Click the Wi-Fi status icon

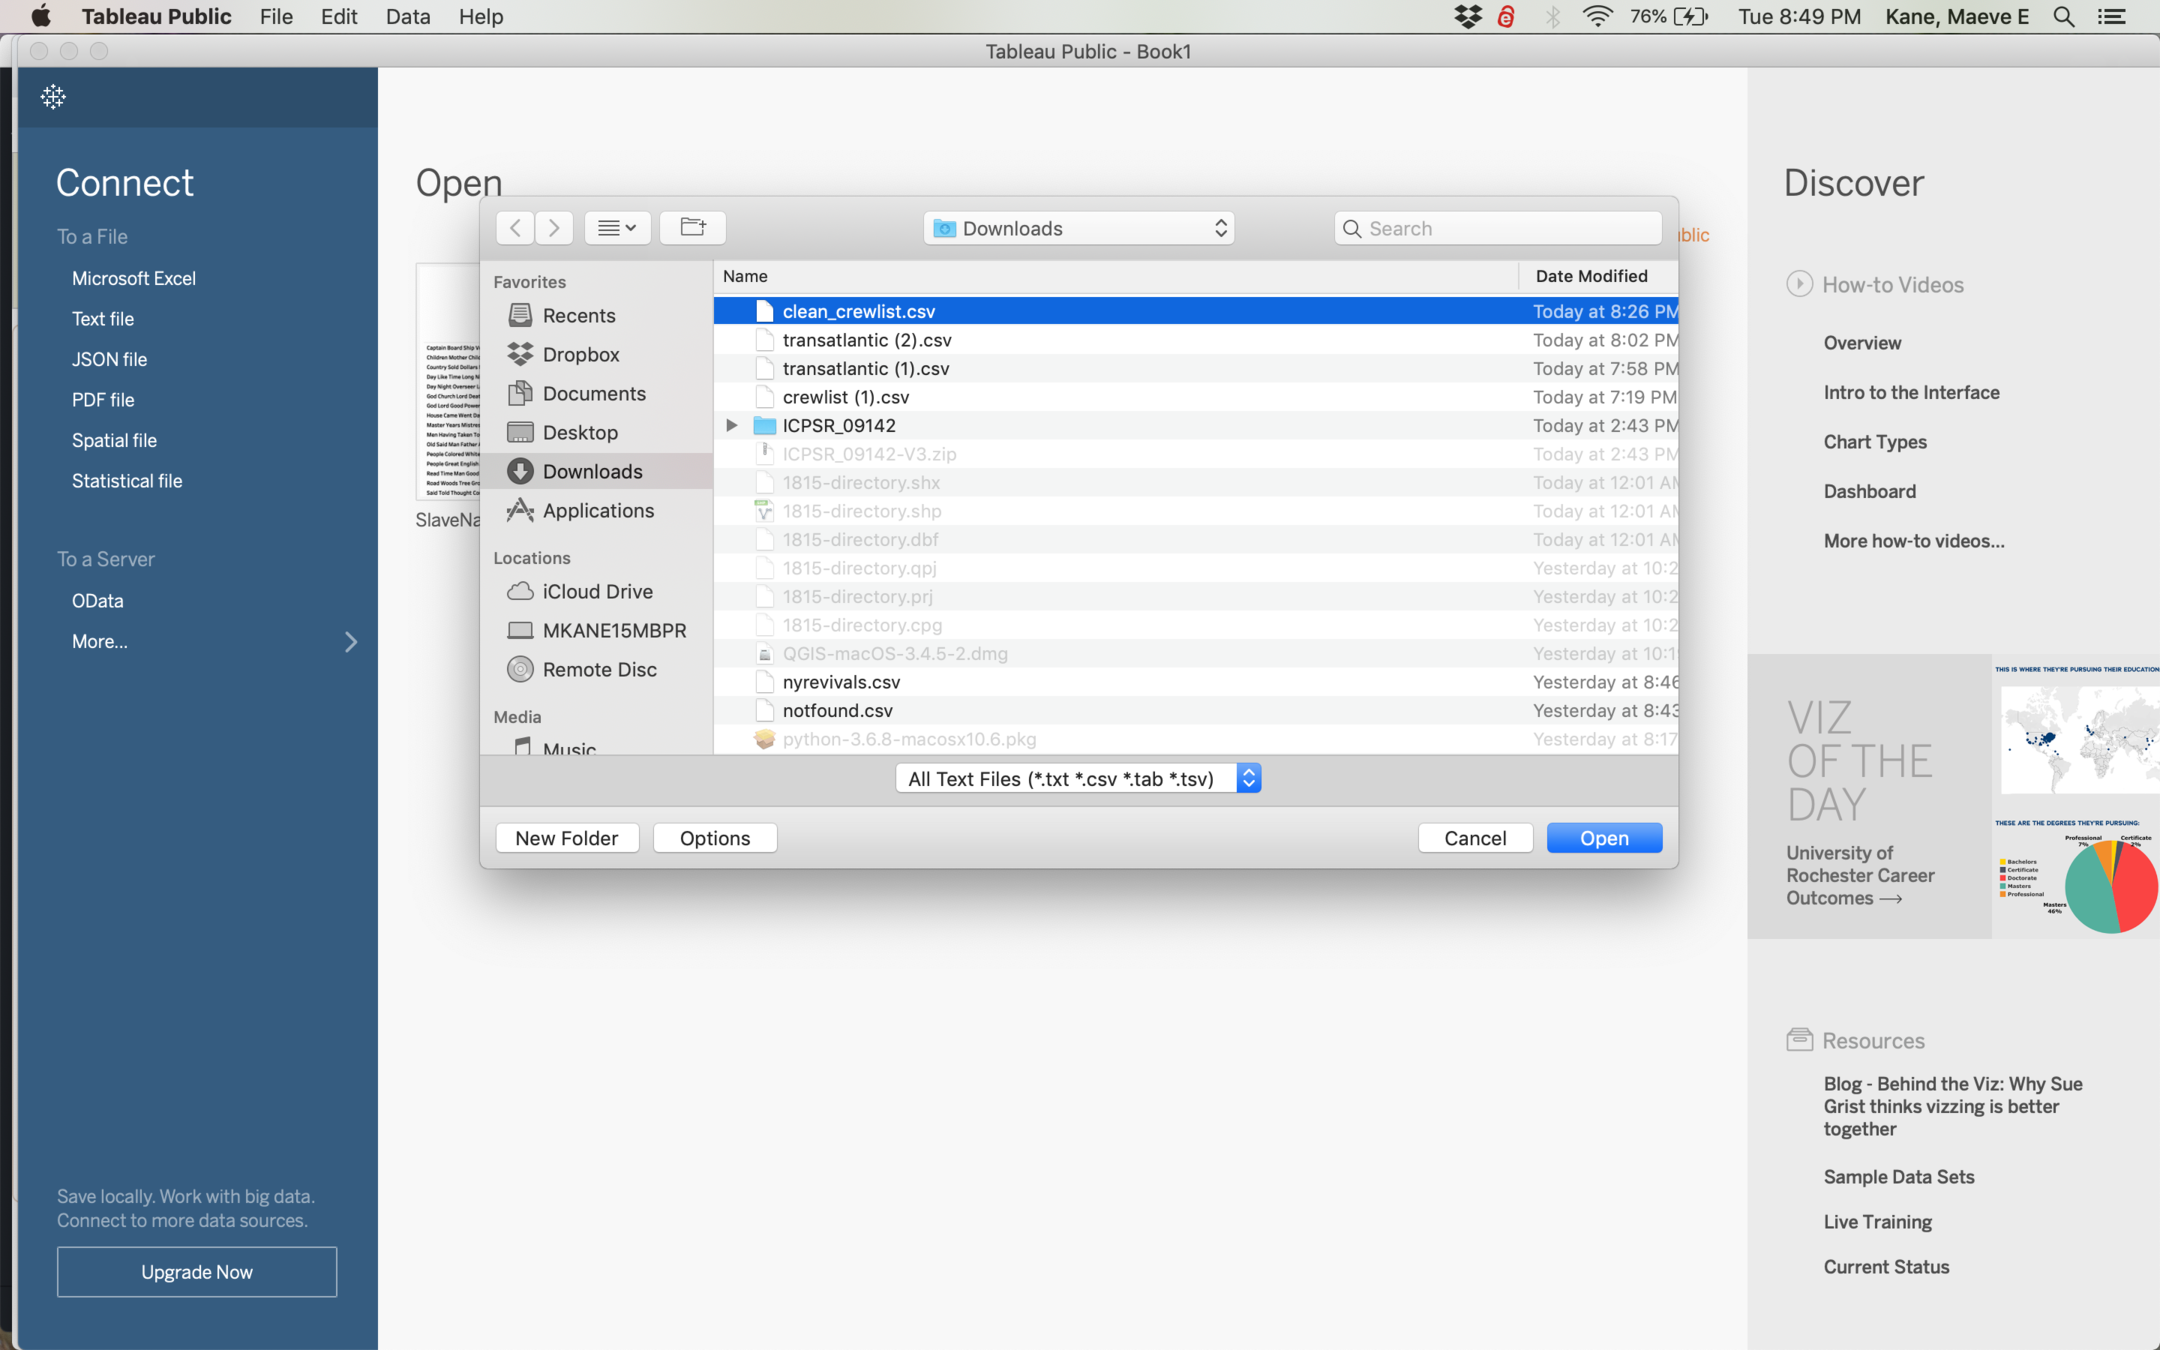(1597, 17)
